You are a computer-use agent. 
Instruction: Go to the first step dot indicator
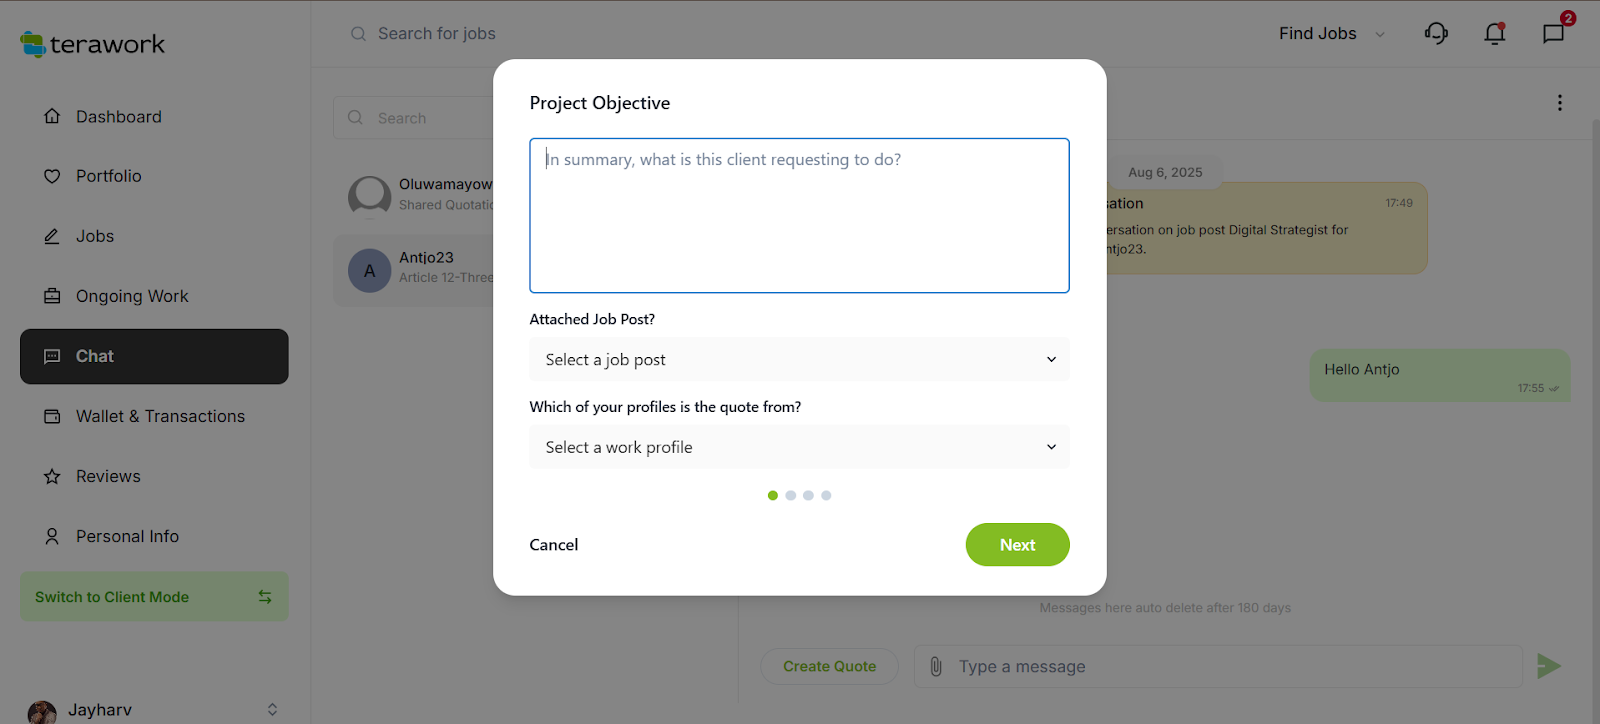773,495
